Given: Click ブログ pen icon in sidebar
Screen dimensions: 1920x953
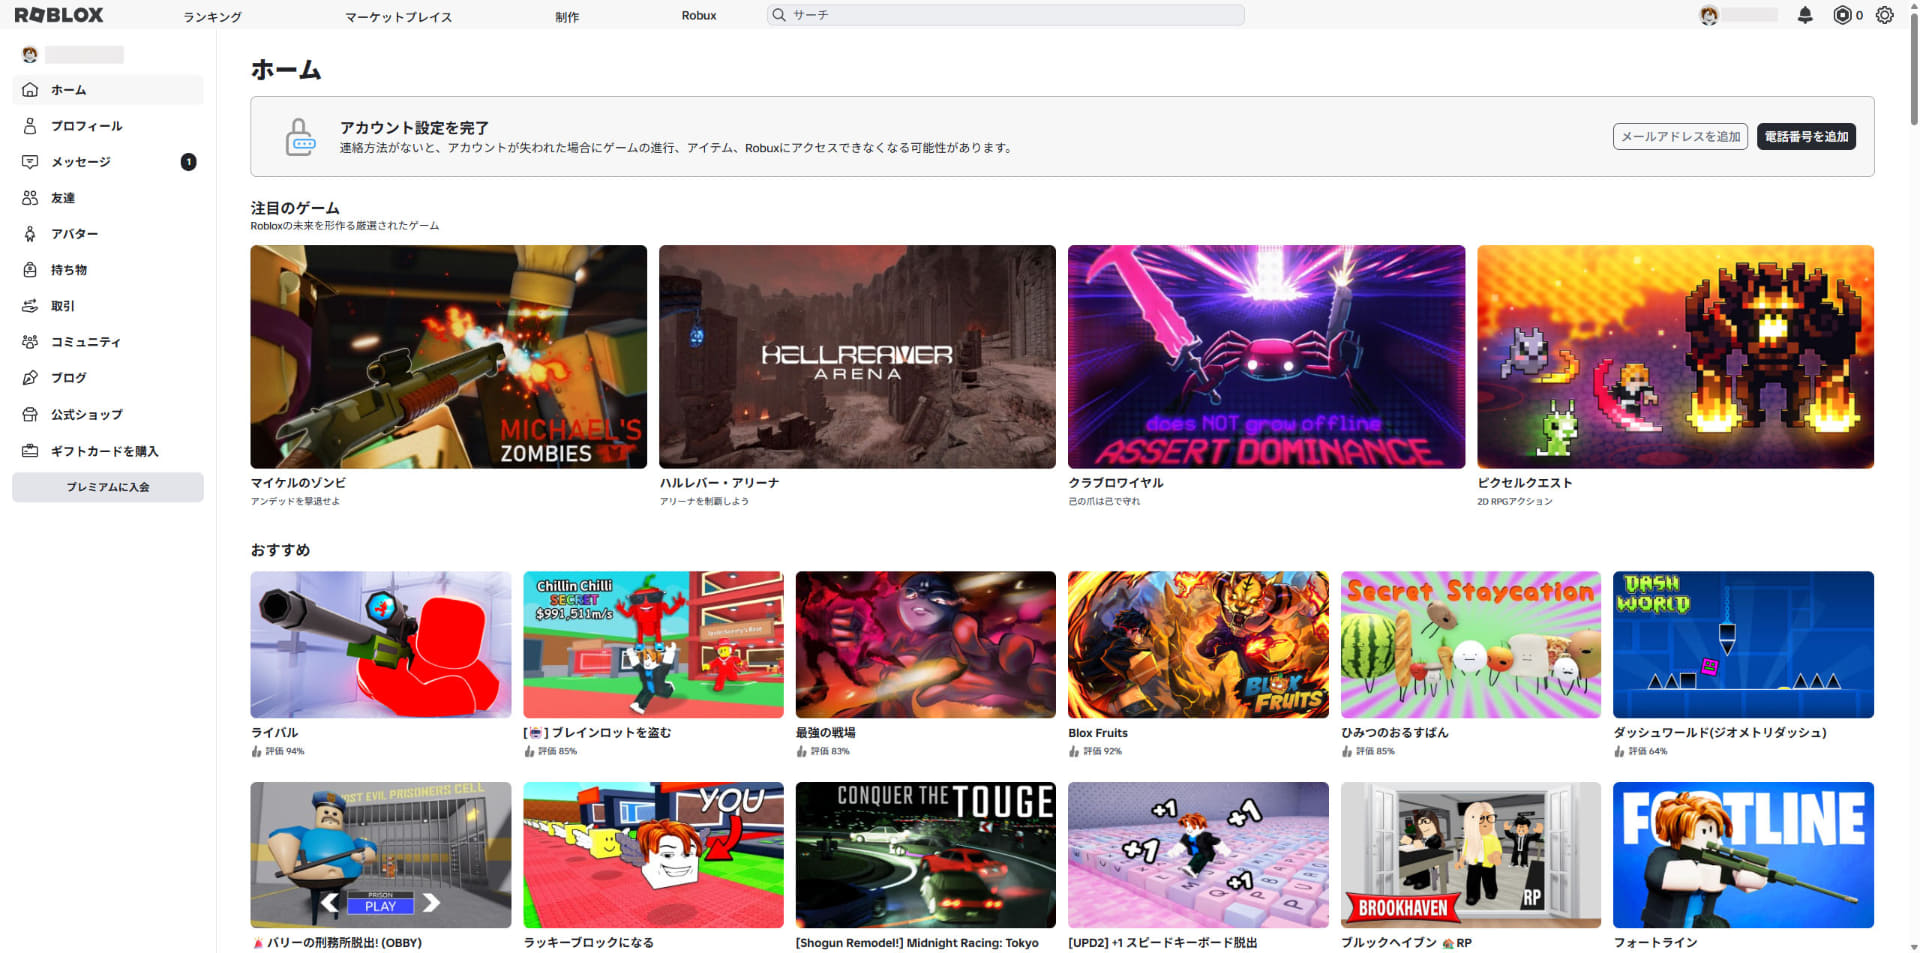Looking at the screenshot, I should coord(30,378).
